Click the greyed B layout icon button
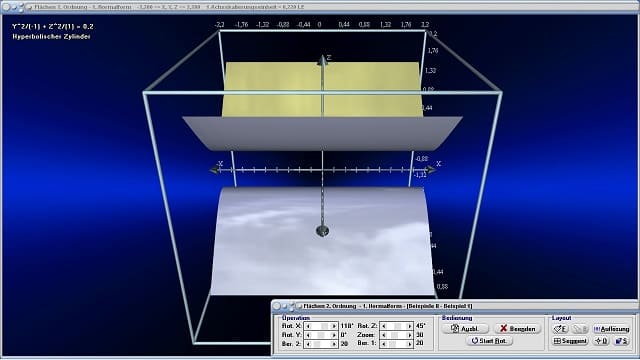This screenshot has height=360, width=640. (580, 329)
